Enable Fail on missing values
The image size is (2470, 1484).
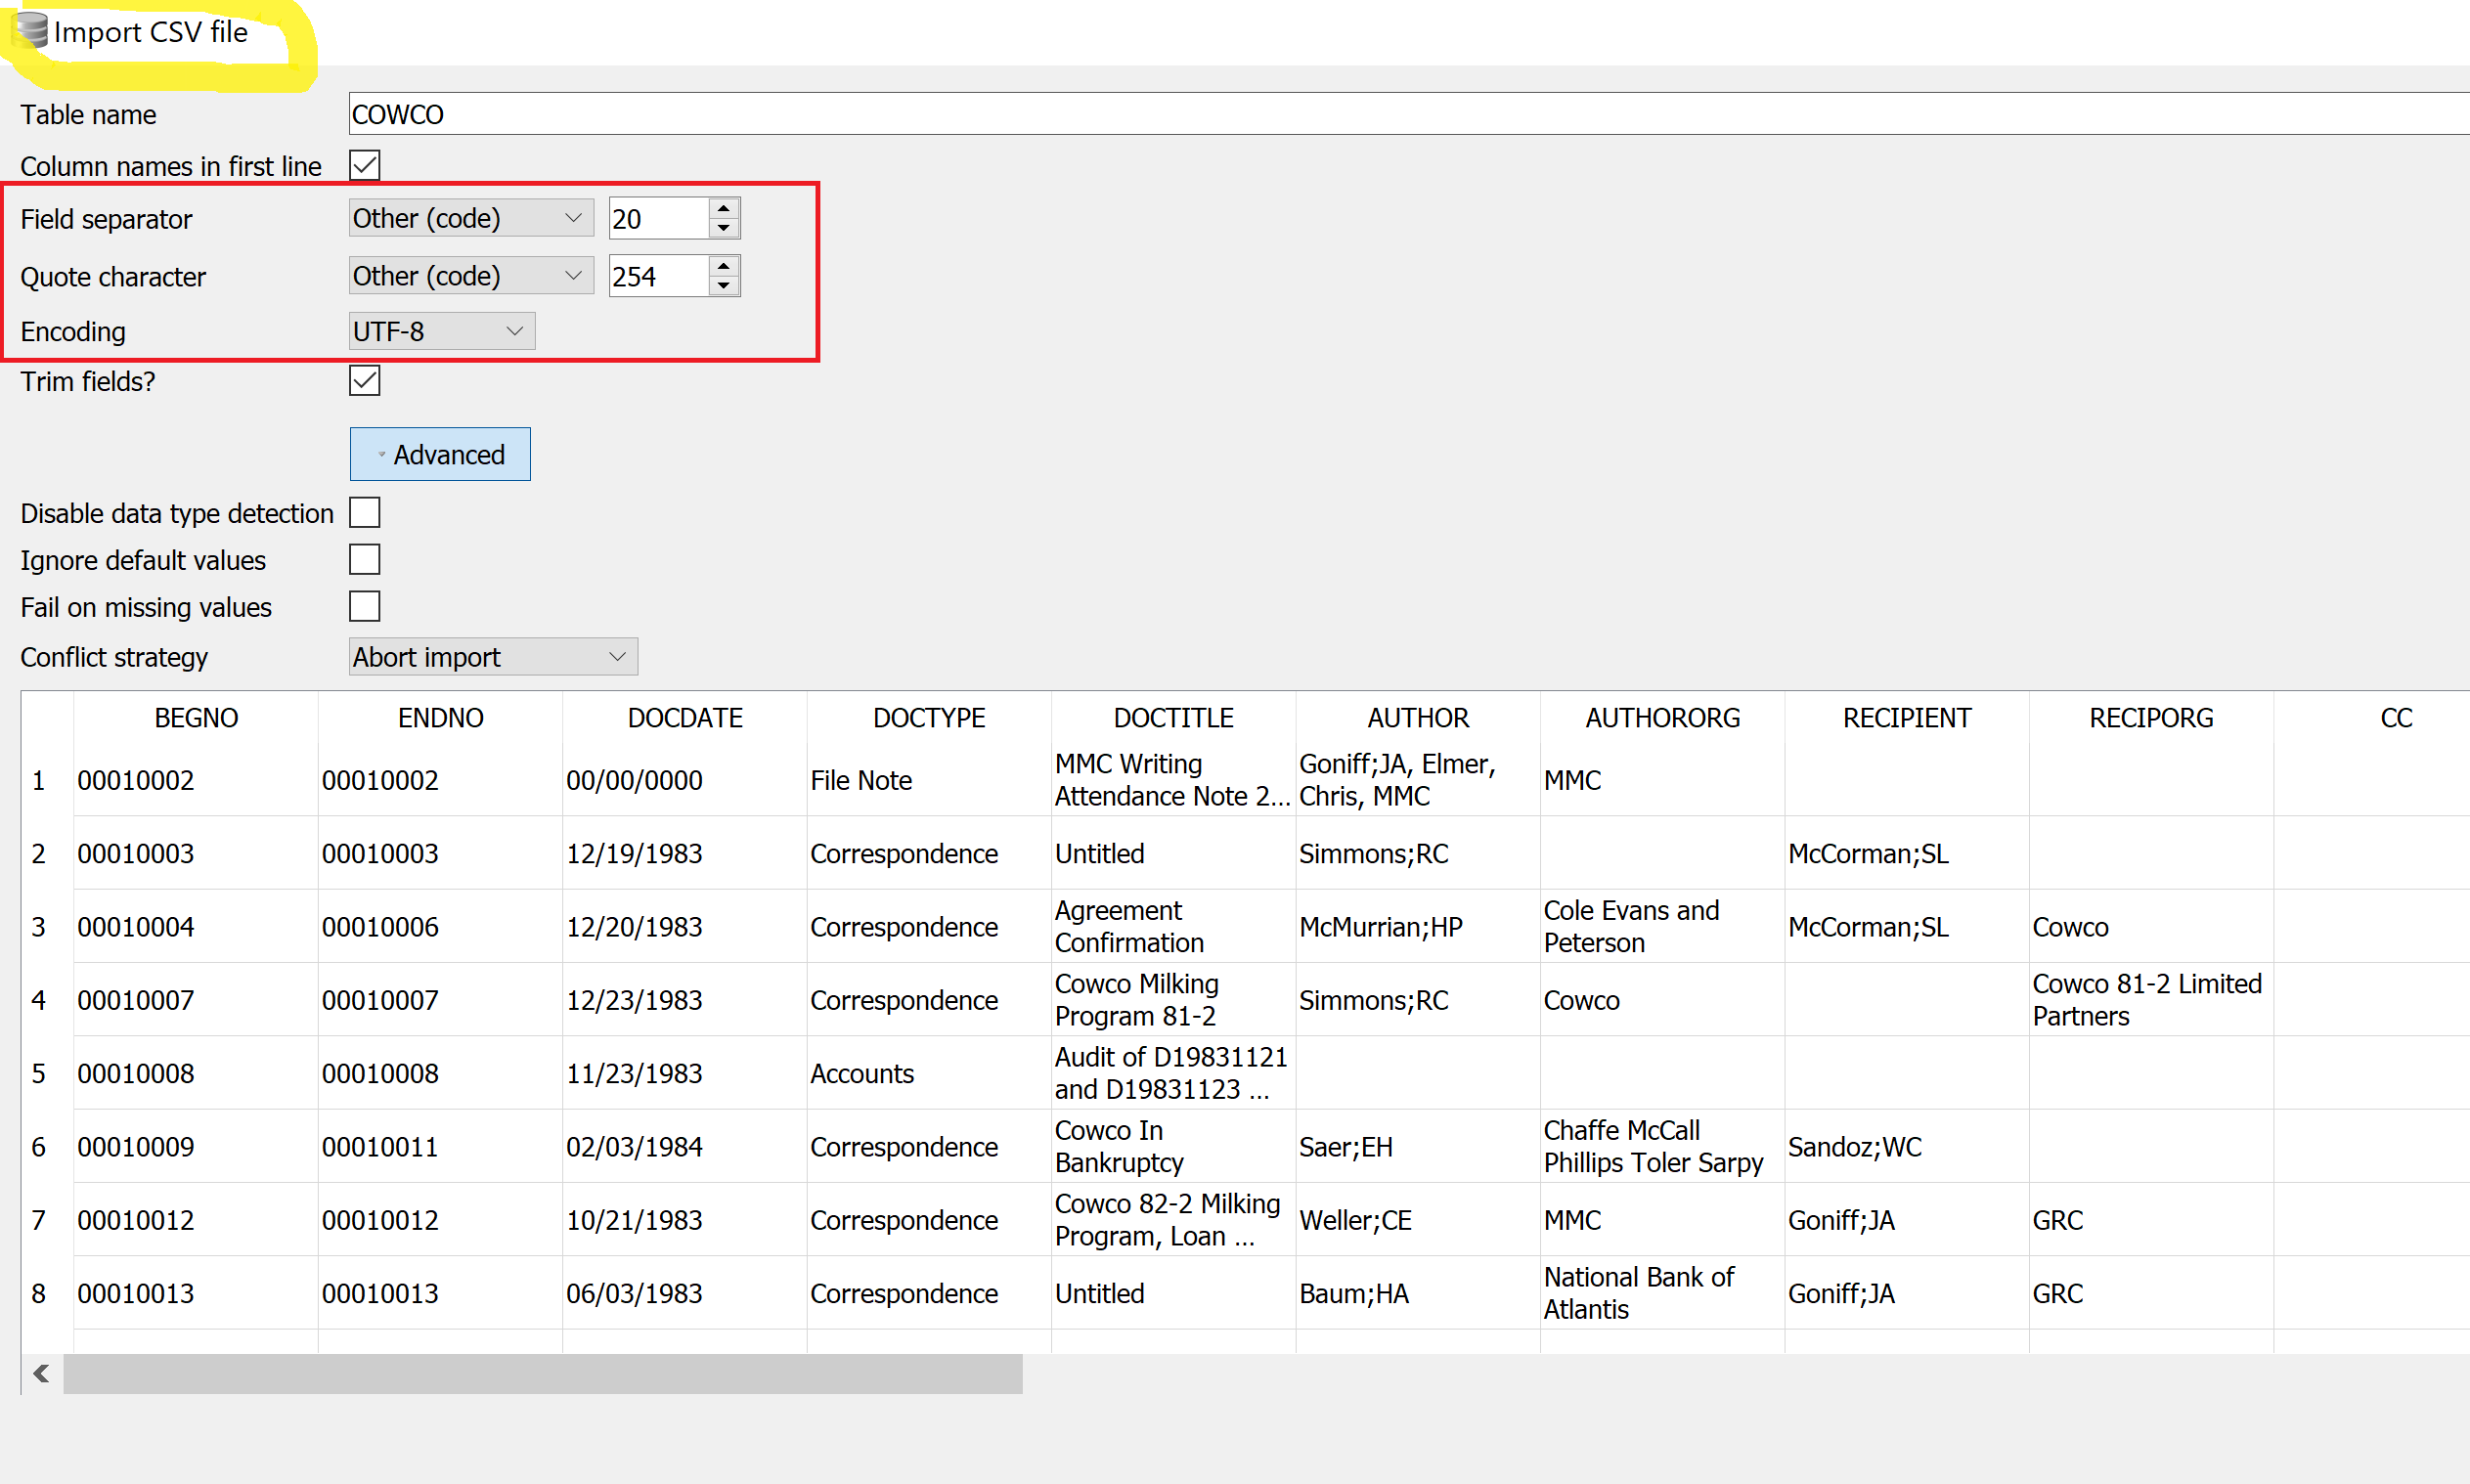click(365, 606)
